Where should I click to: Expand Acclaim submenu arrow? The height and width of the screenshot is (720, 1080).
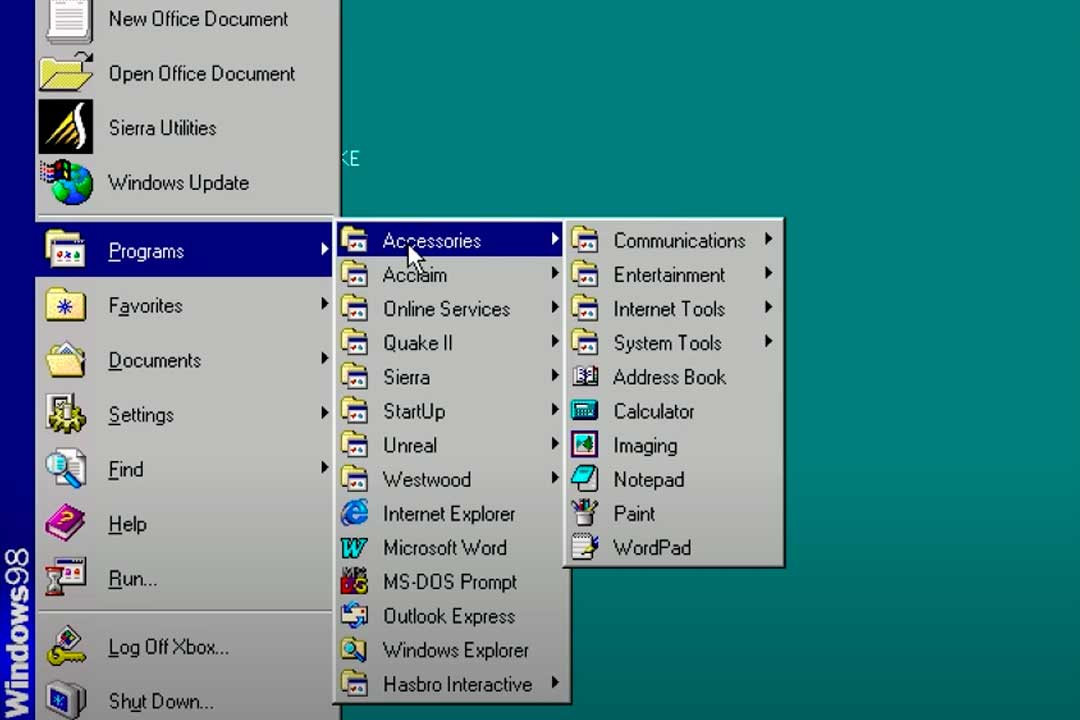tap(554, 274)
